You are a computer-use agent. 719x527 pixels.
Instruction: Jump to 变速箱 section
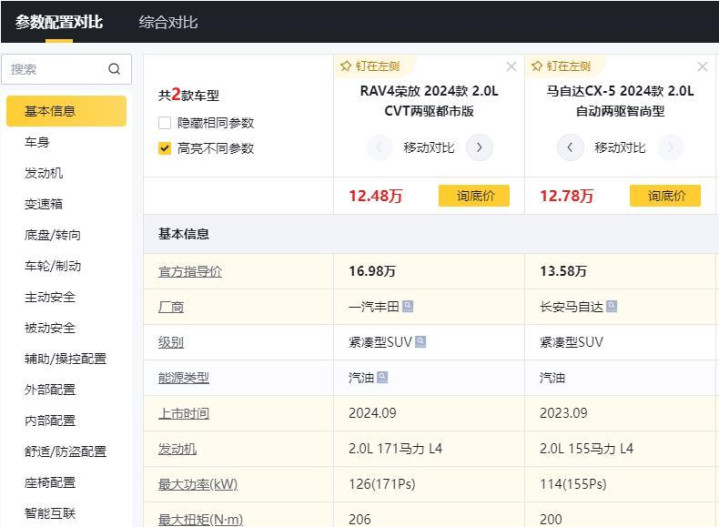(44, 204)
